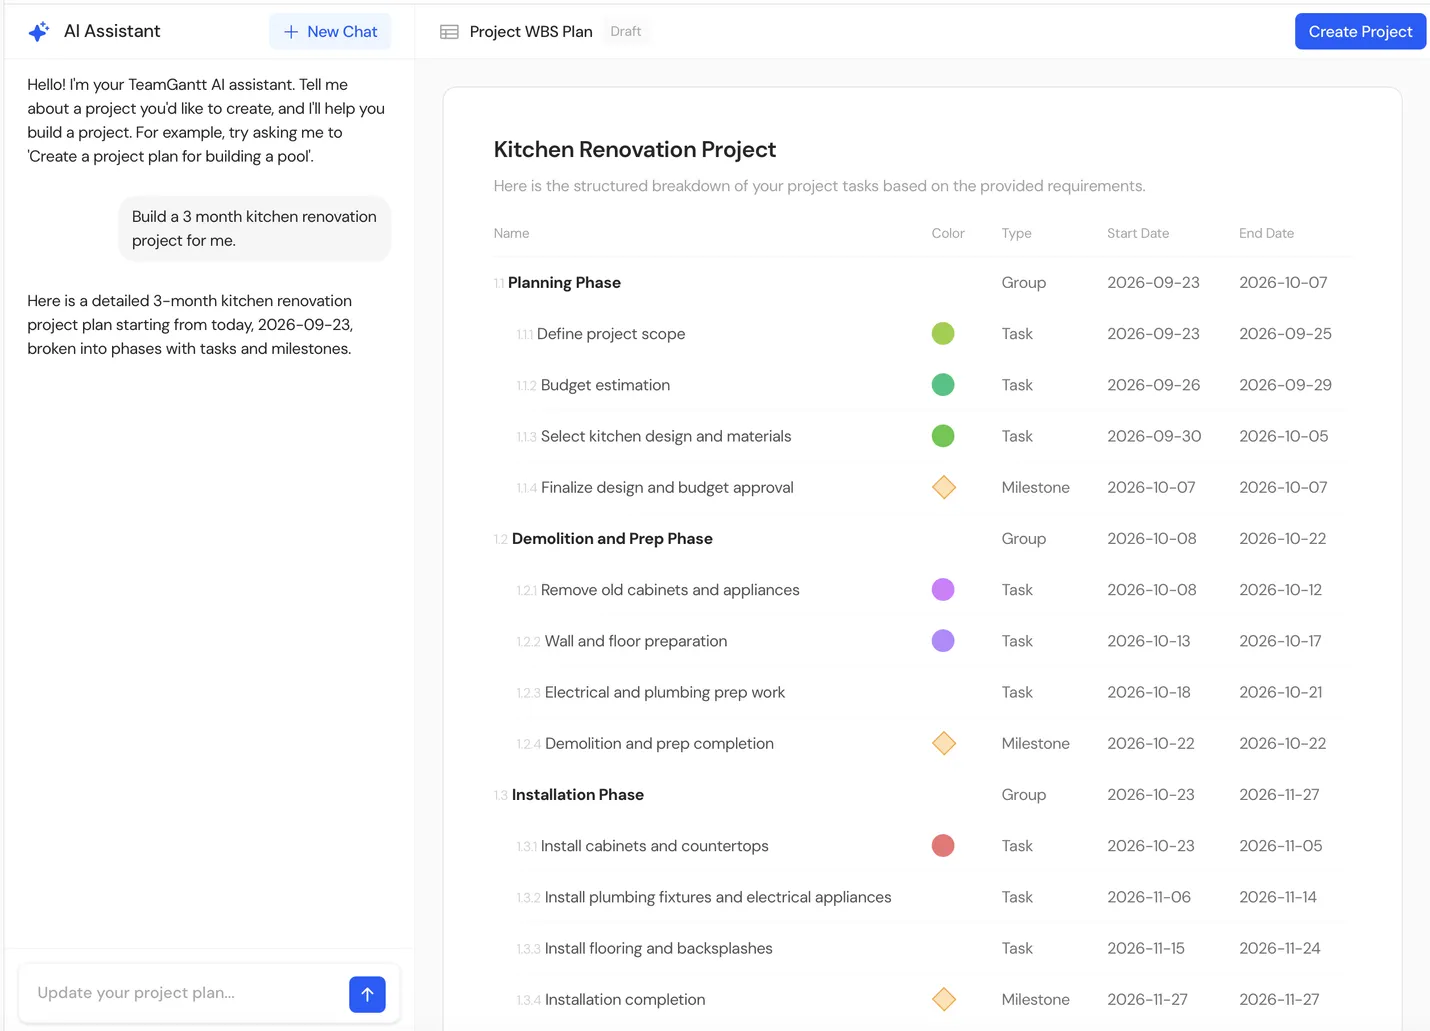This screenshot has width=1430, height=1031.
Task: Click start date 2026-11-15 for flooring task
Action: pos(1146,948)
